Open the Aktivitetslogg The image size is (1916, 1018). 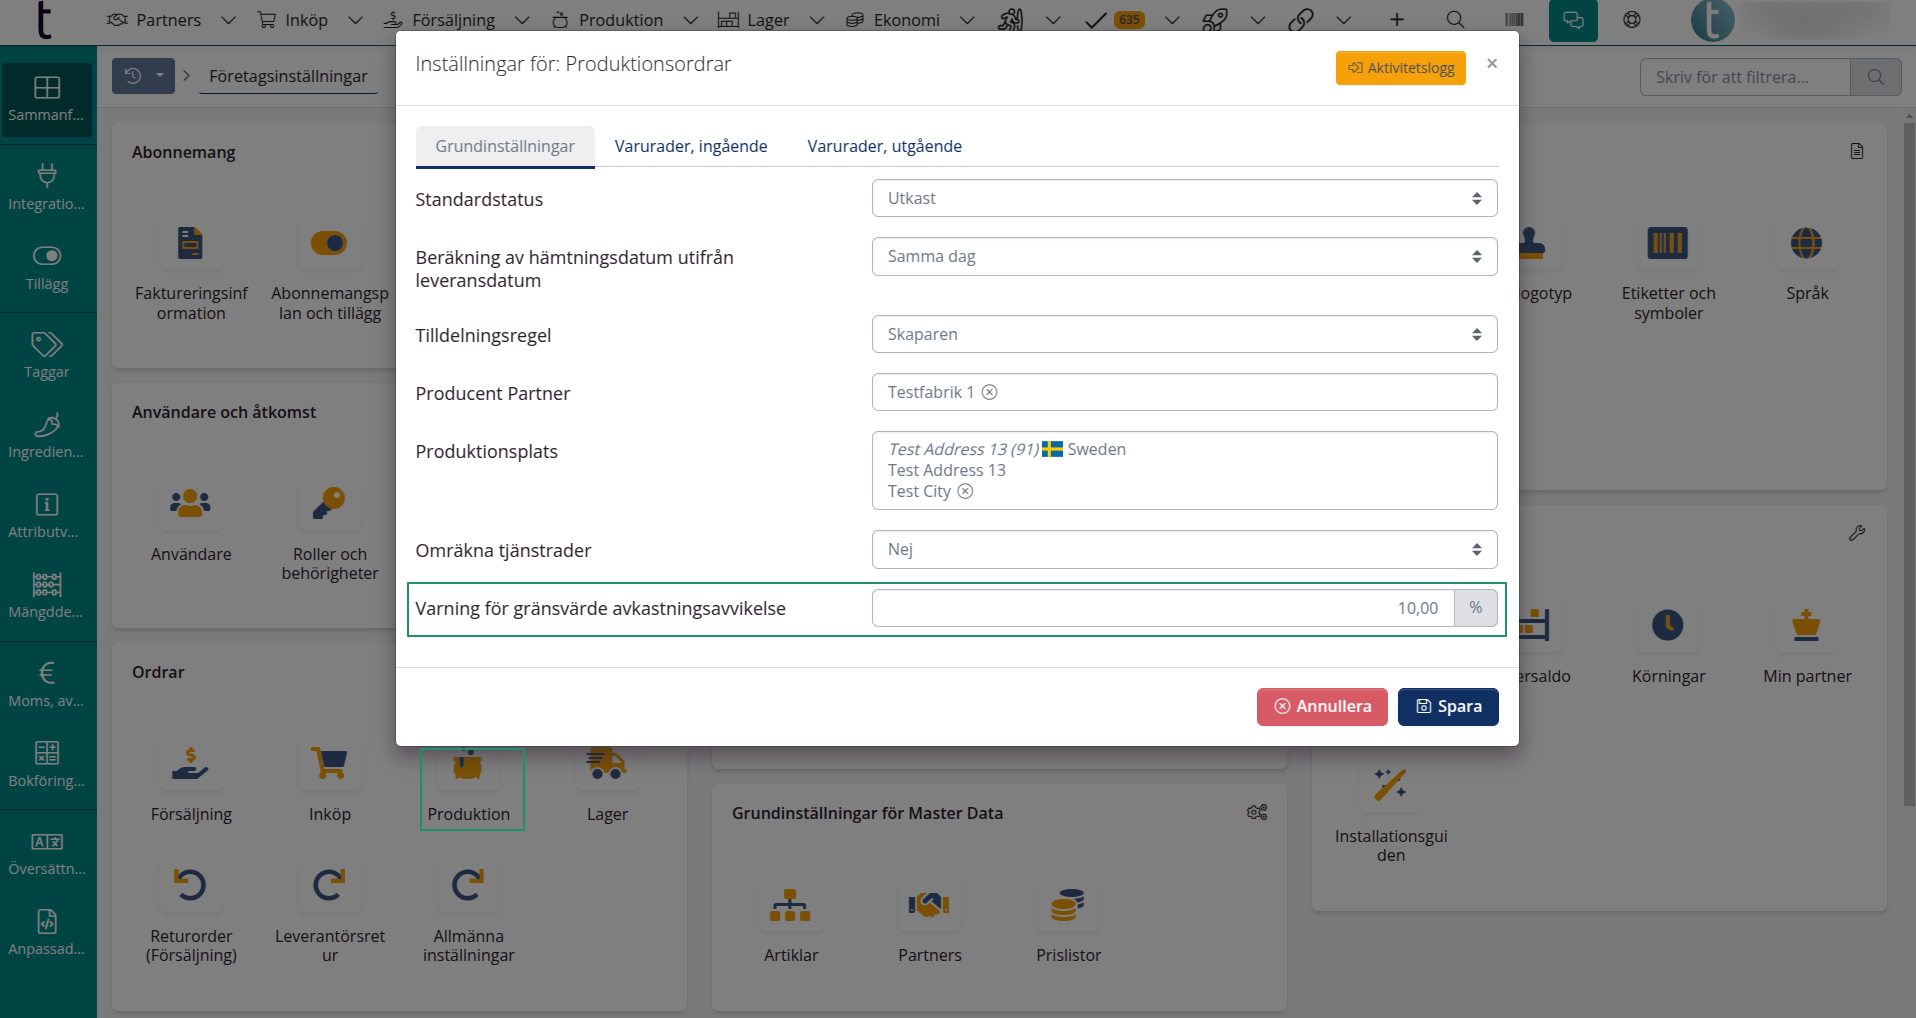pos(1400,68)
